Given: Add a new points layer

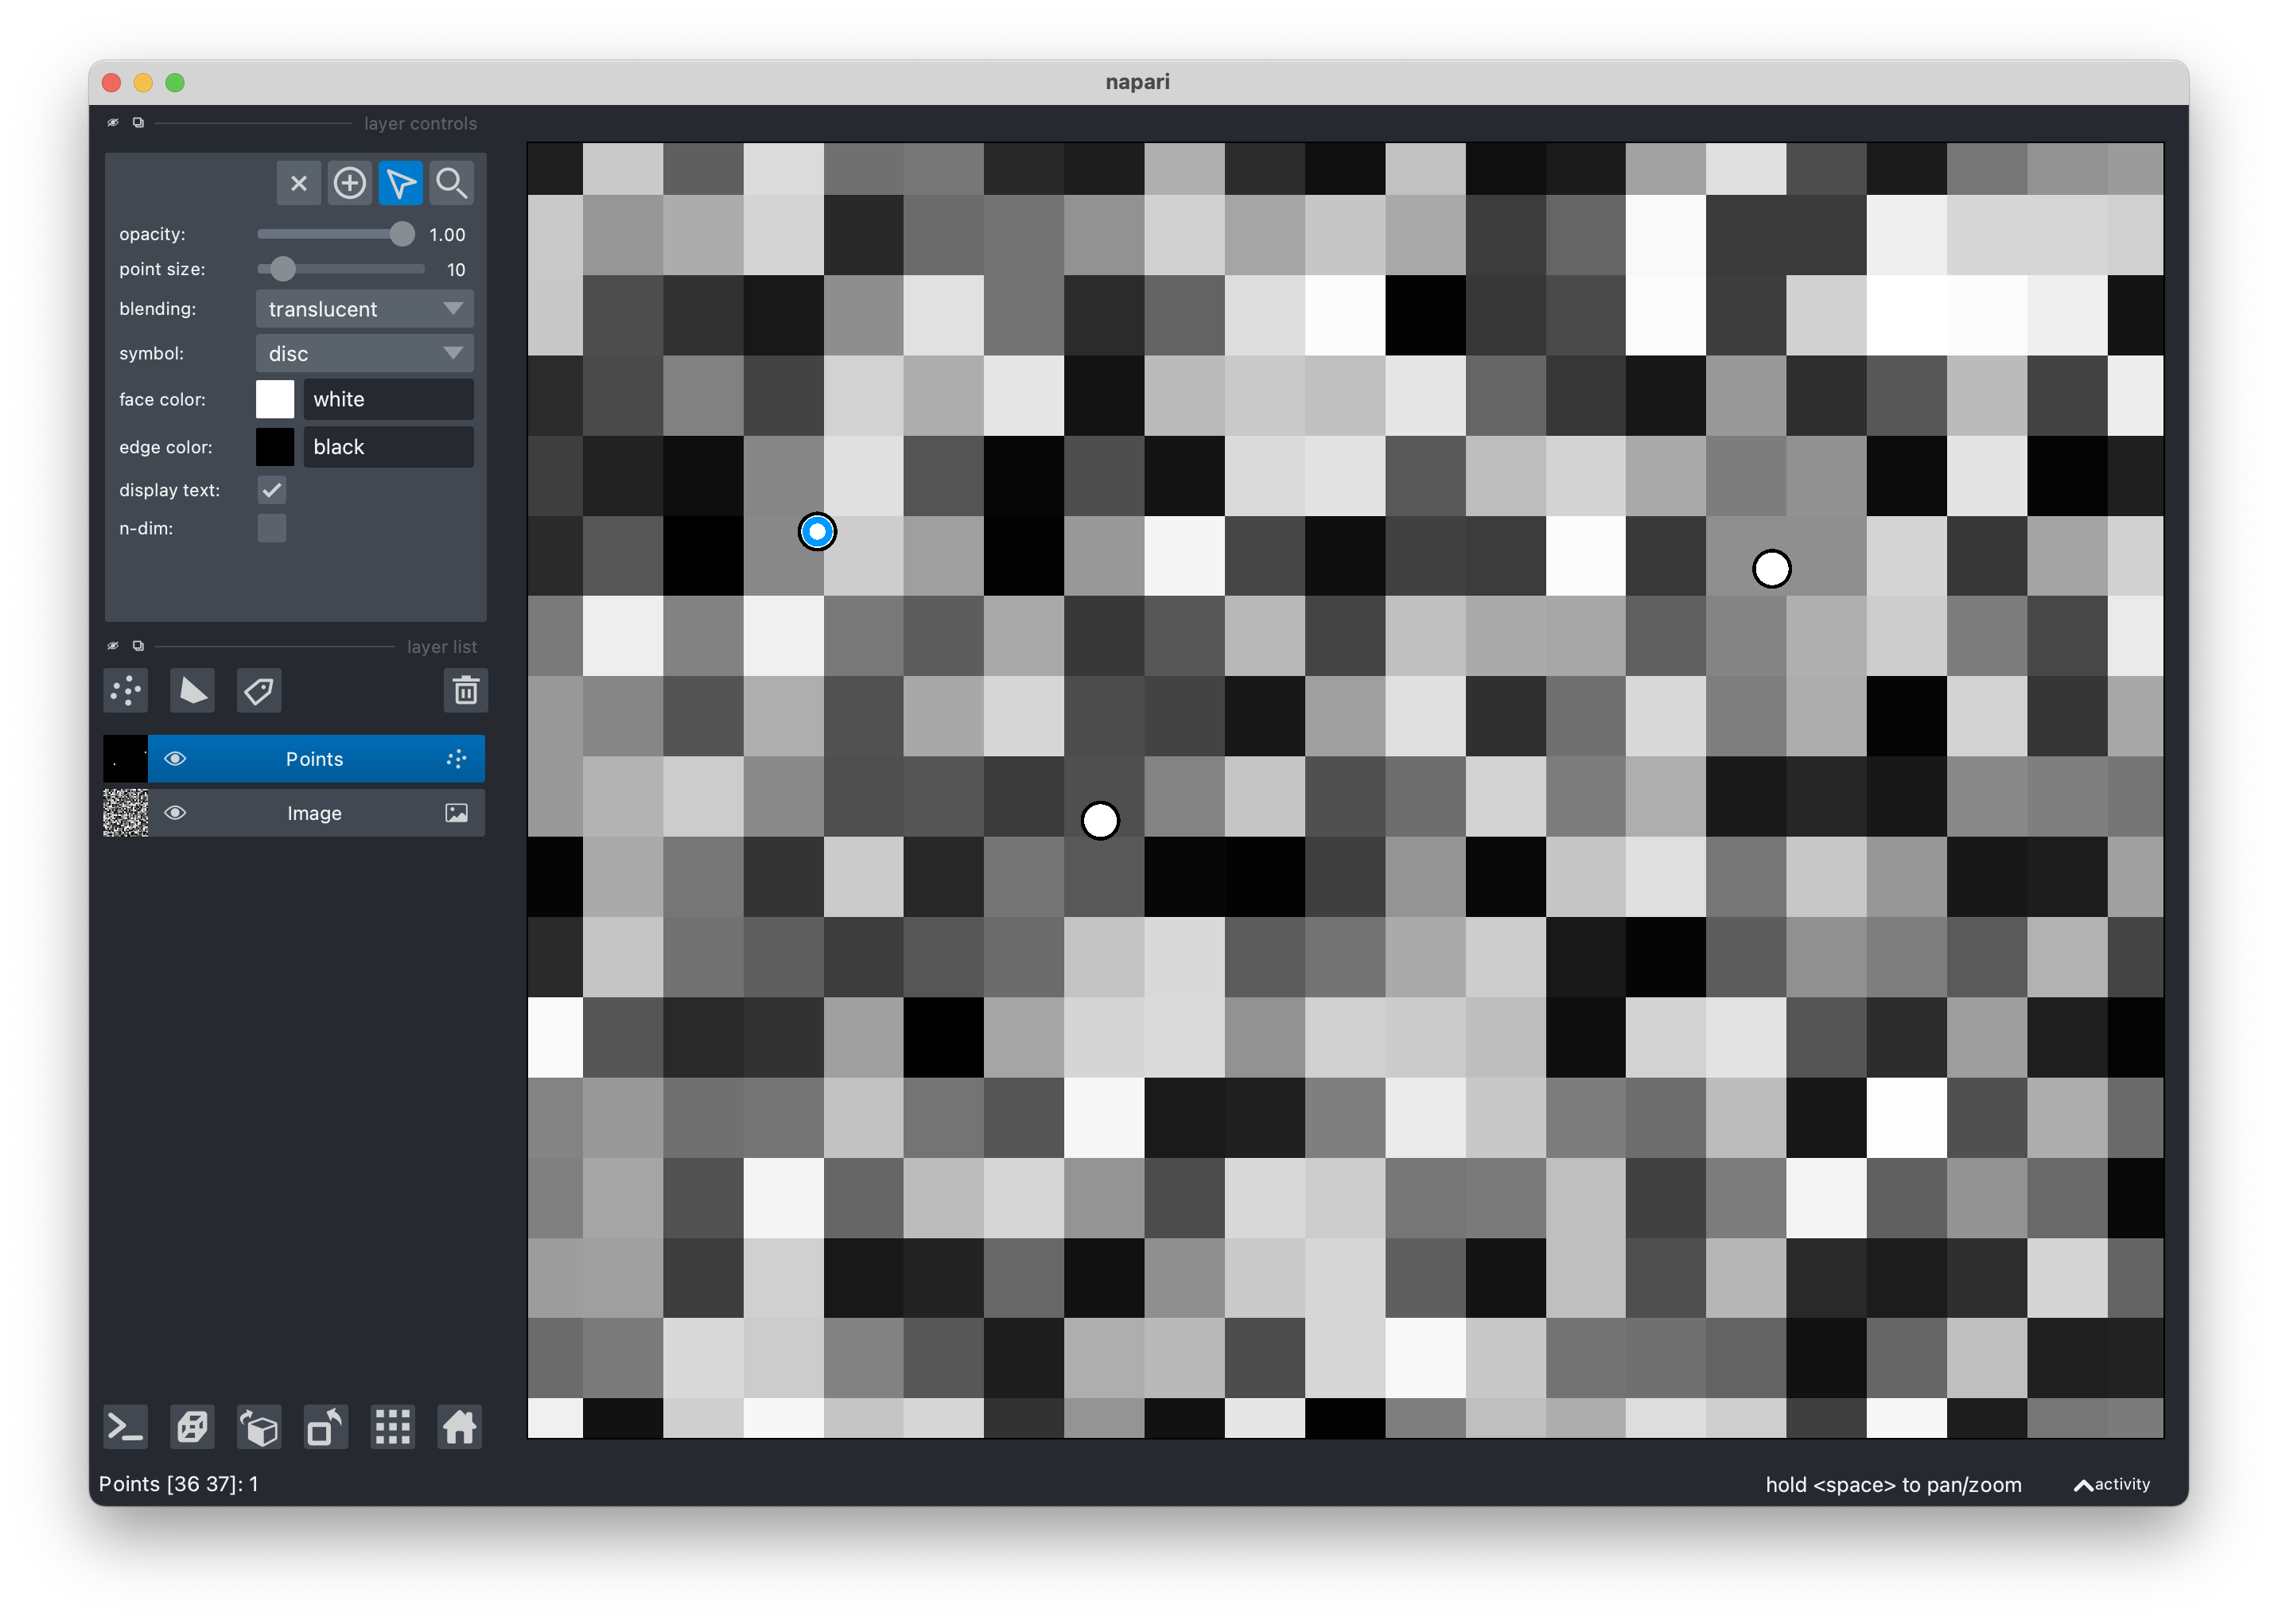Looking at the screenshot, I should pos(125,690).
